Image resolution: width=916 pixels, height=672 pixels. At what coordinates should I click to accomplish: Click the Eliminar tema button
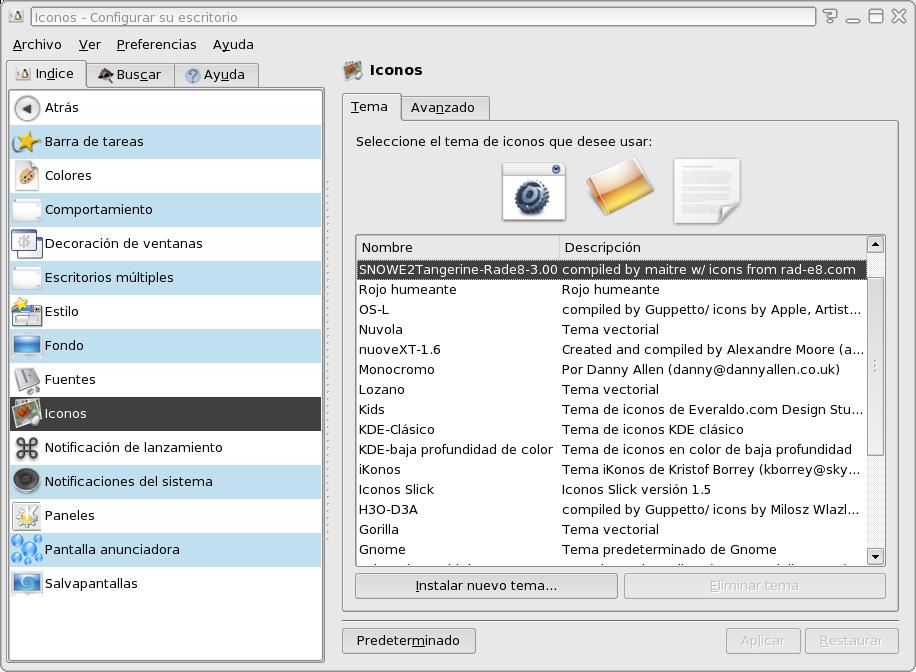point(754,586)
